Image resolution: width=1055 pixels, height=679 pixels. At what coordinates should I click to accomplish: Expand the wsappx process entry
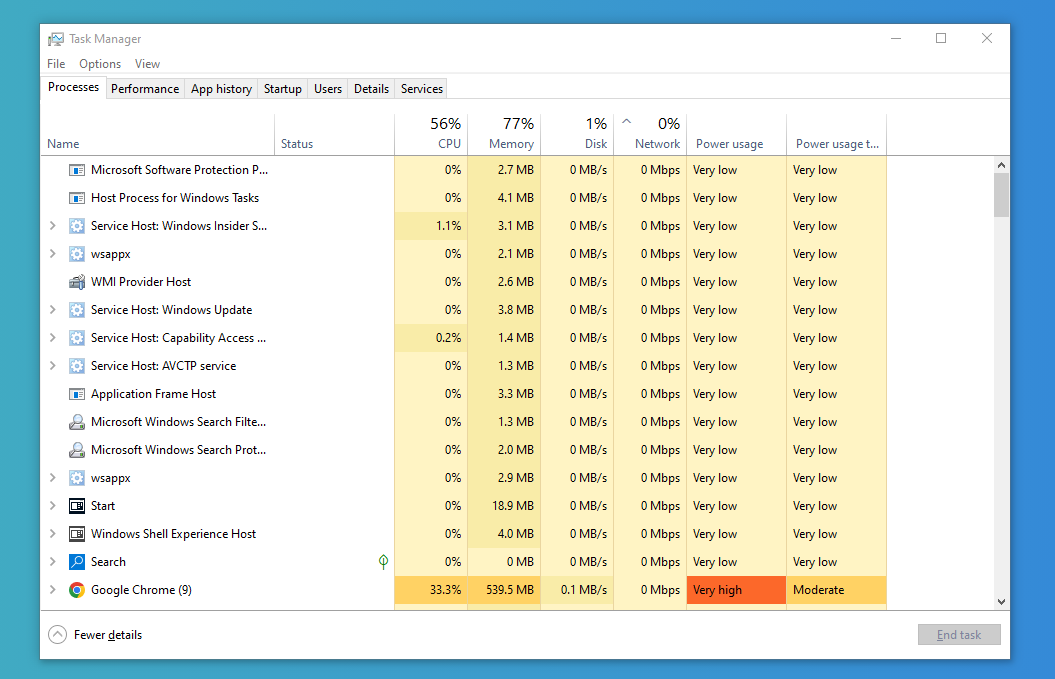click(x=53, y=254)
